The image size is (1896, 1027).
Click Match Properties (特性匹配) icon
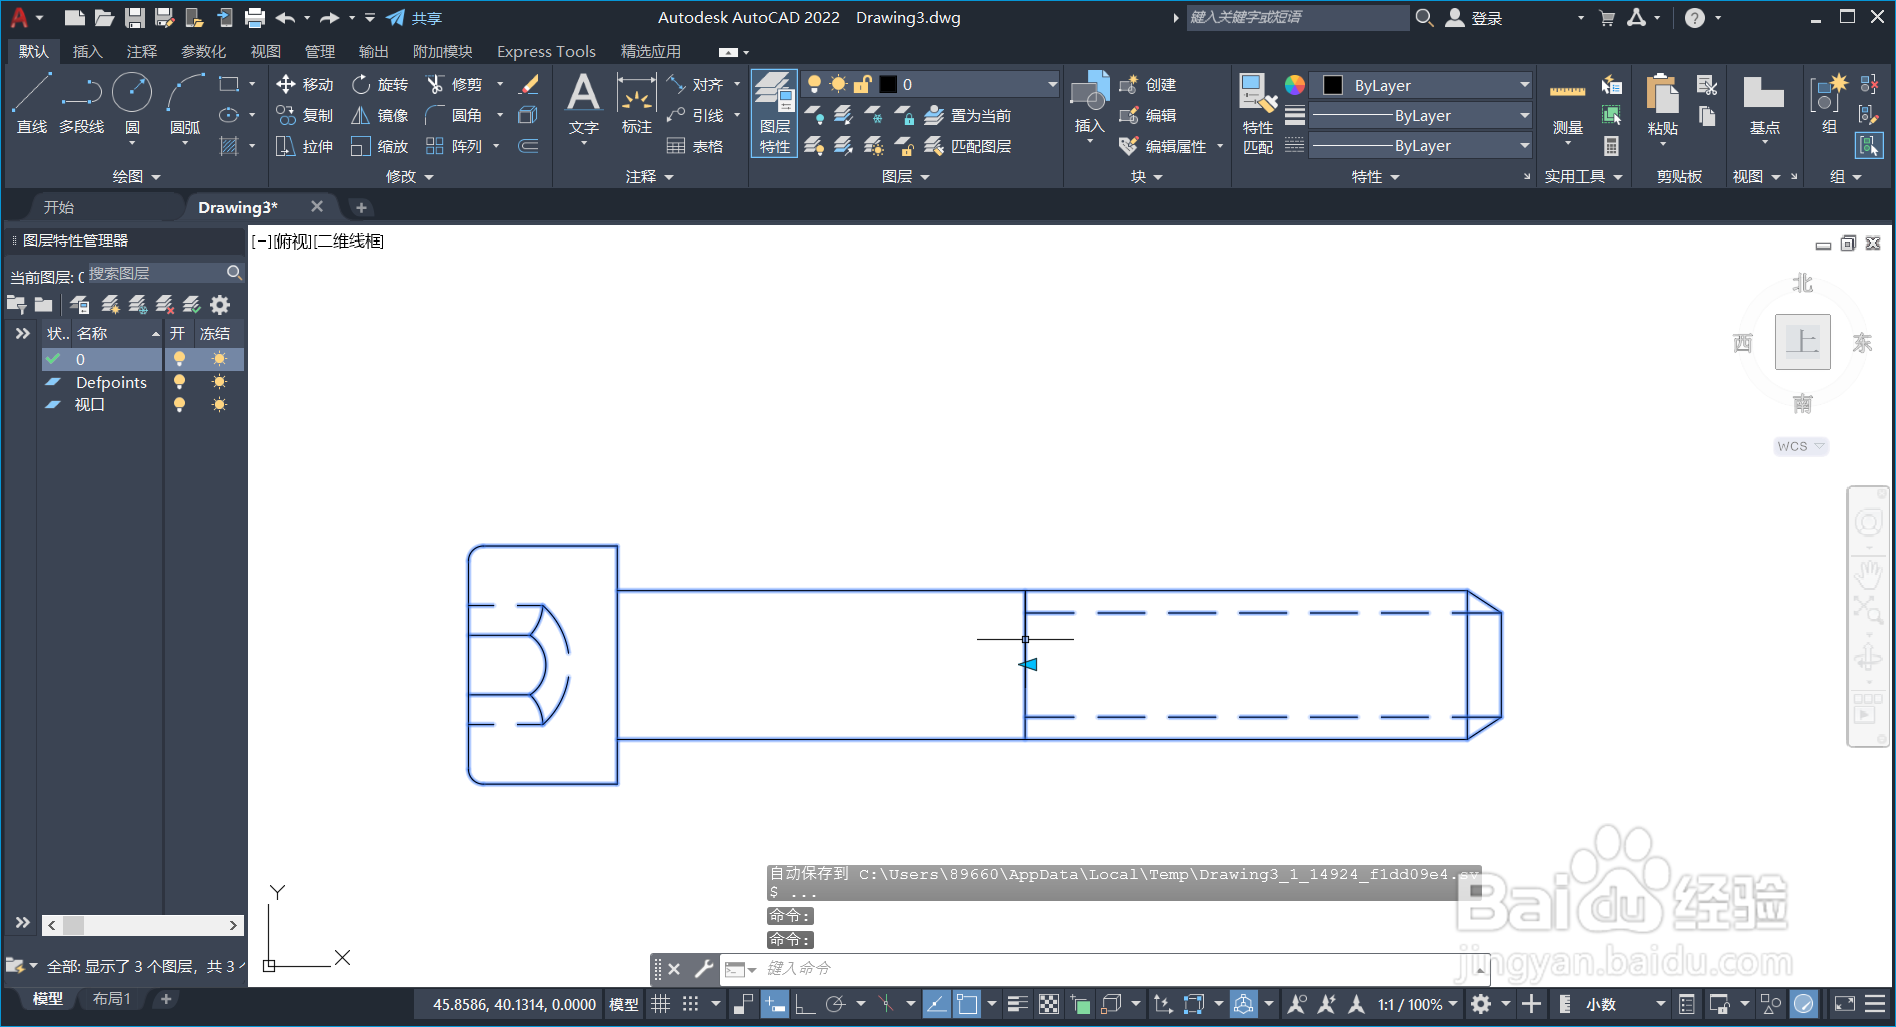pyautogui.click(x=1258, y=113)
